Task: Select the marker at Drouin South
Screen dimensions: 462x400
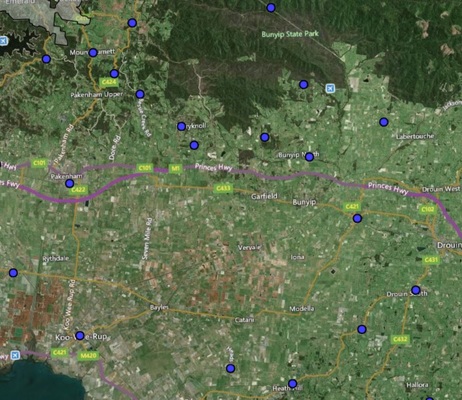Action: 416,290
